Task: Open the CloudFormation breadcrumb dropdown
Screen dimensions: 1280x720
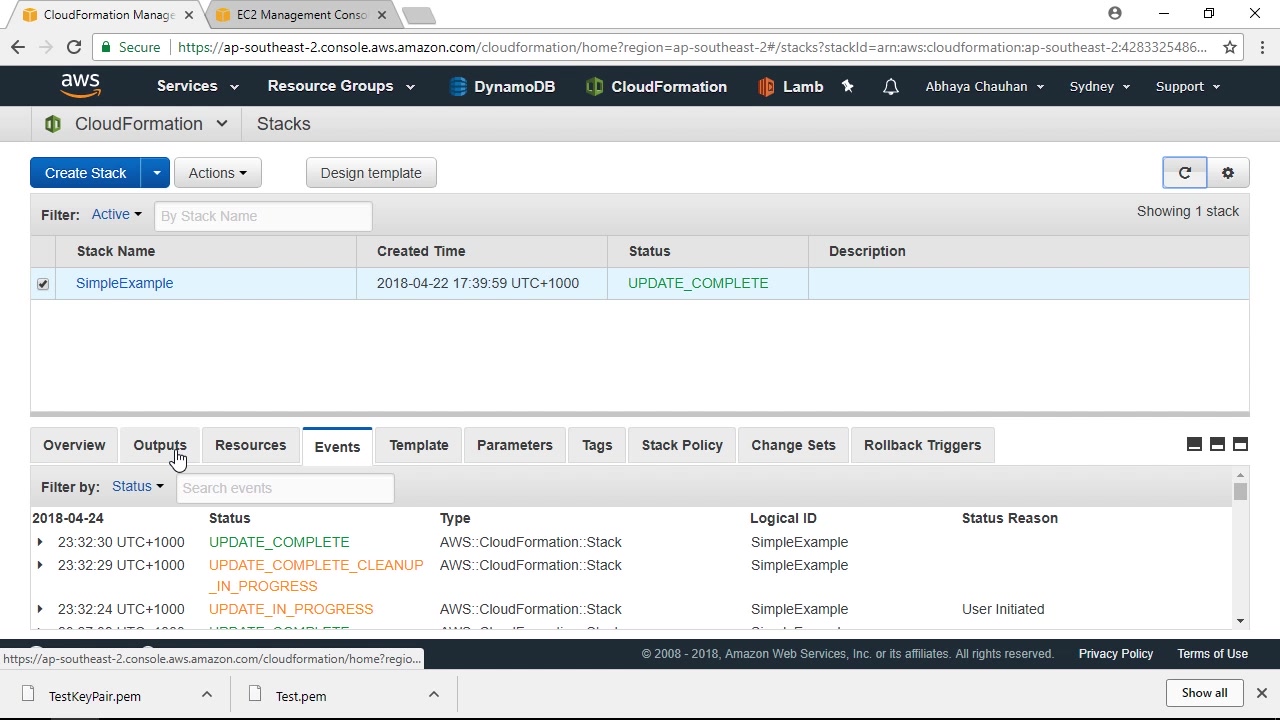Action: click(222, 124)
